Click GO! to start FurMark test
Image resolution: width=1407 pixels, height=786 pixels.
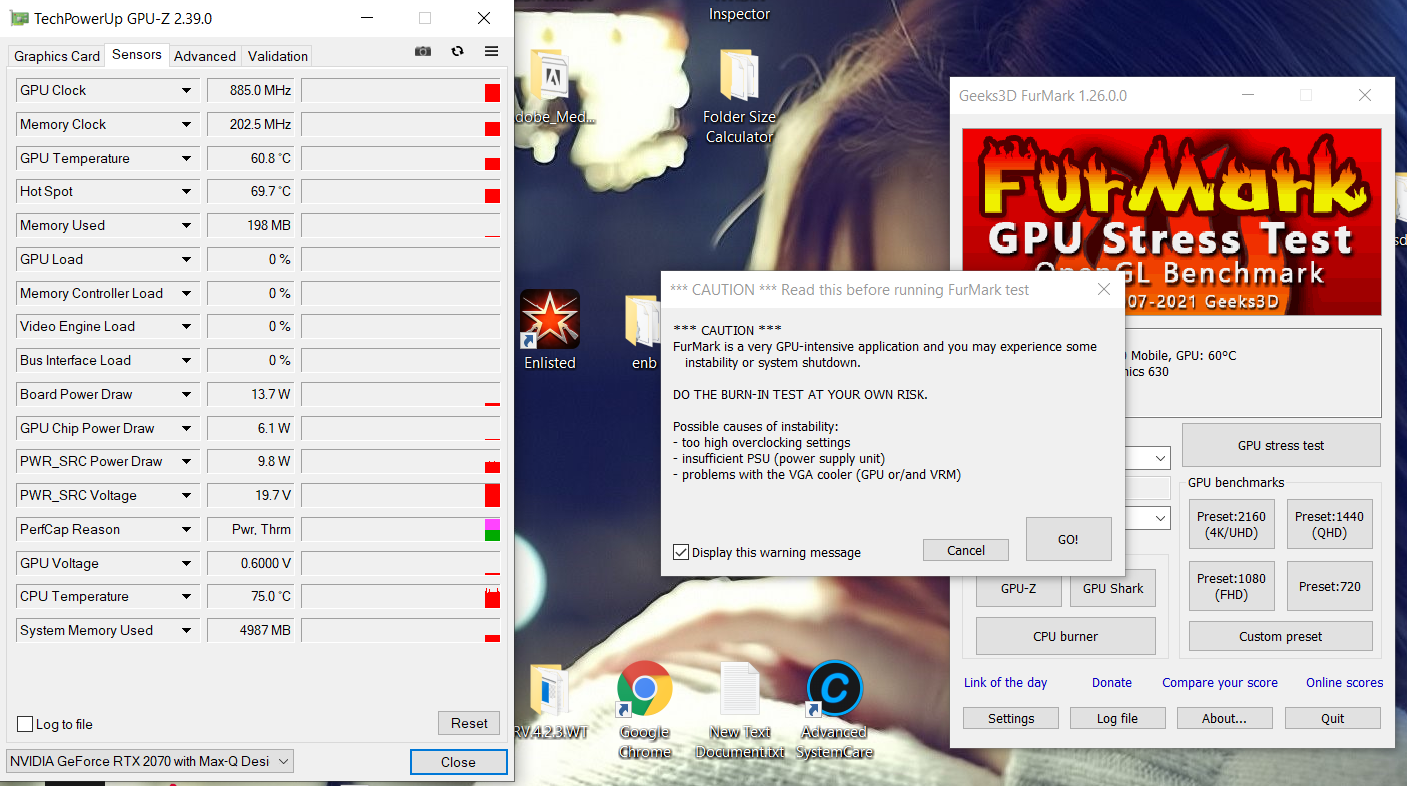pyautogui.click(x=1068, y=539)
